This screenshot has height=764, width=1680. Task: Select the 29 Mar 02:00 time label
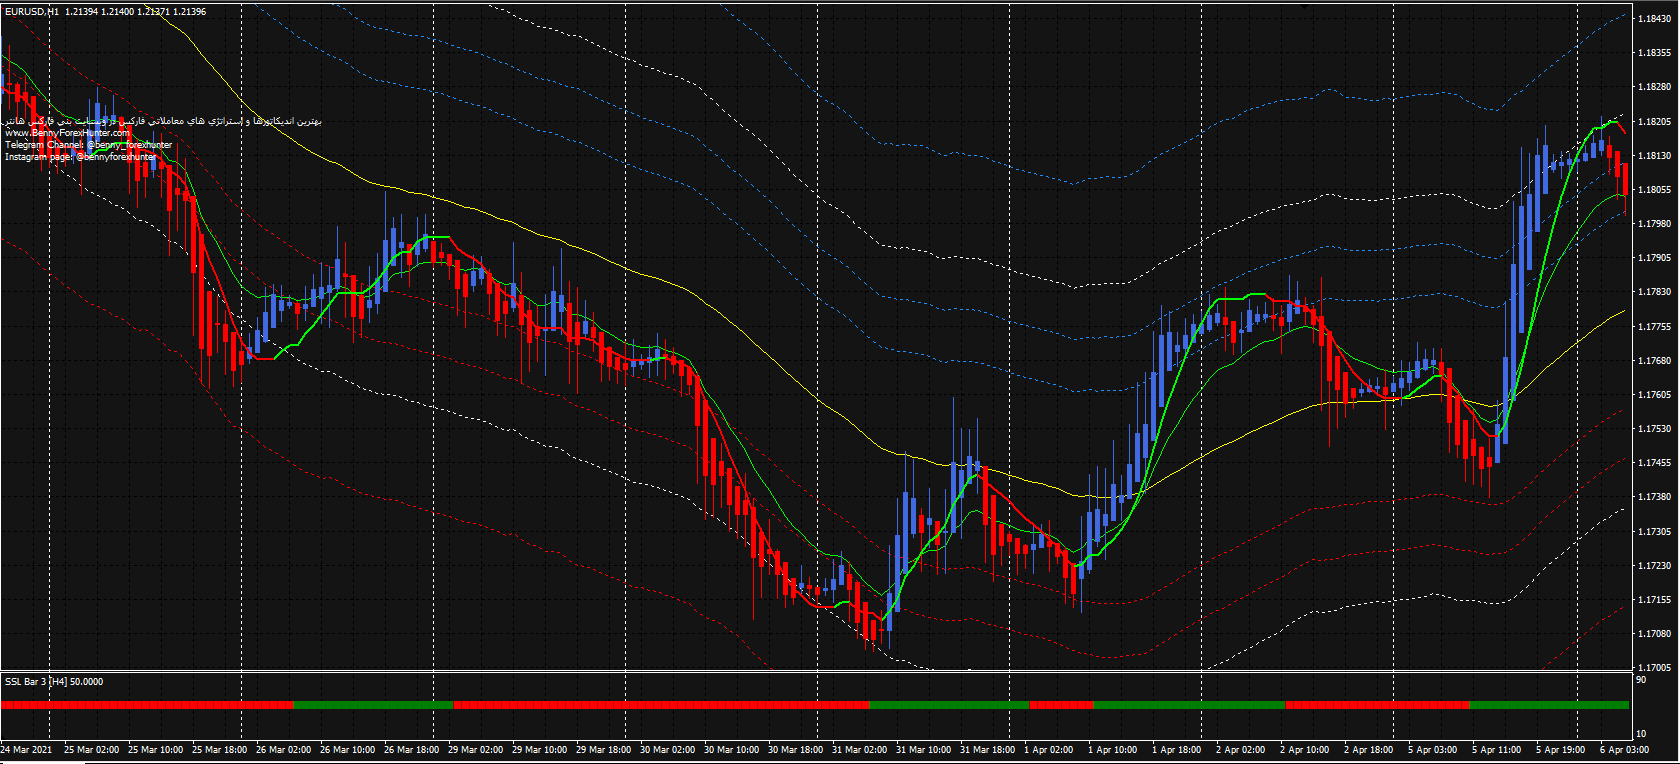tap(475, 749)
